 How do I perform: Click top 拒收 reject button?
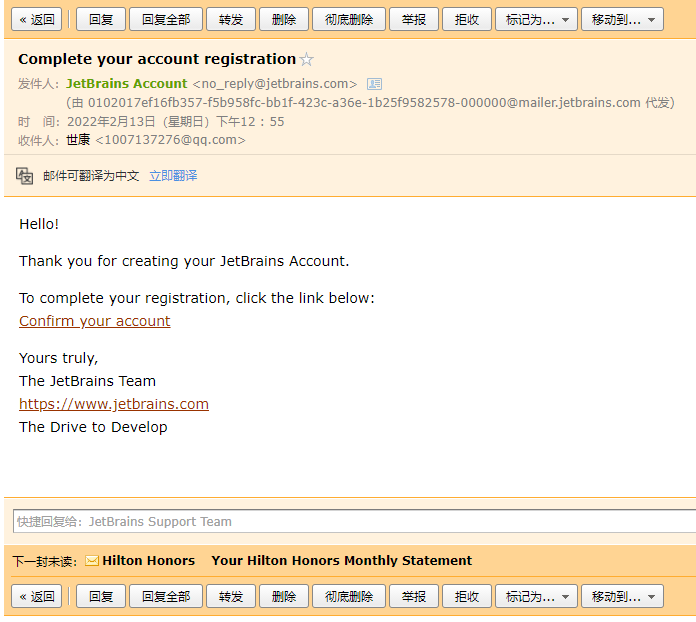point(467,20)
